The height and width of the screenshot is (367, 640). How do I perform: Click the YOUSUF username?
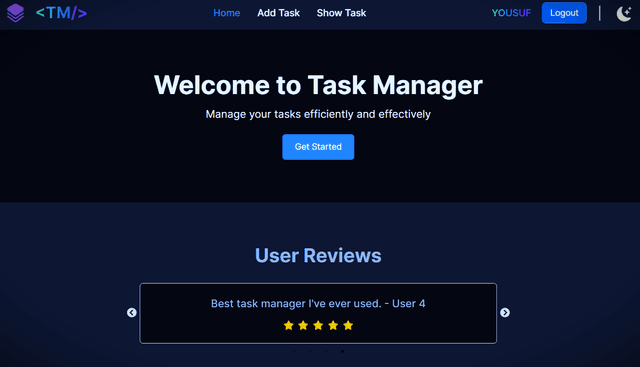(511, 13)
